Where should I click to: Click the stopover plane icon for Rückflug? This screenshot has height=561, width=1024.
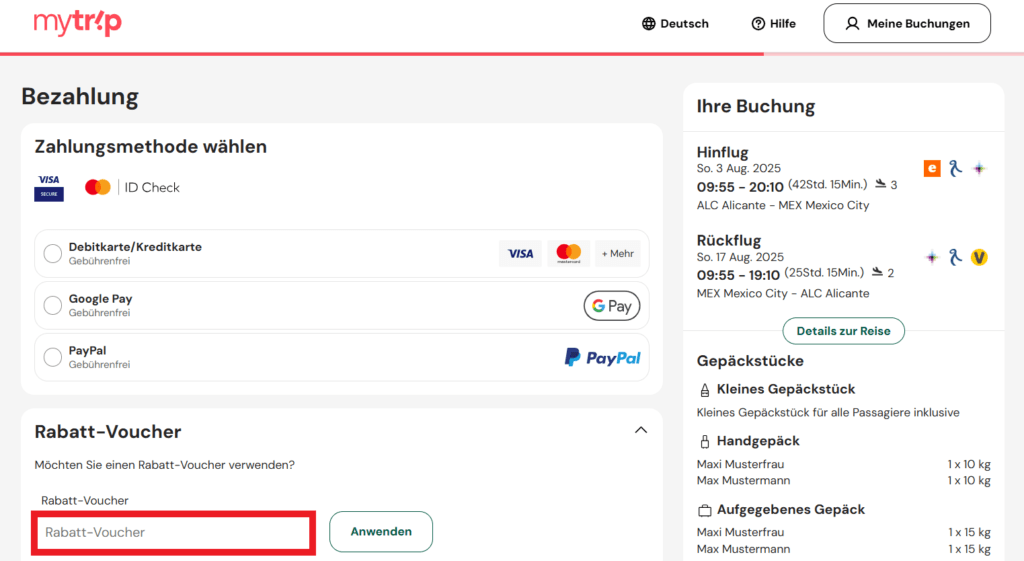[878, 272]
